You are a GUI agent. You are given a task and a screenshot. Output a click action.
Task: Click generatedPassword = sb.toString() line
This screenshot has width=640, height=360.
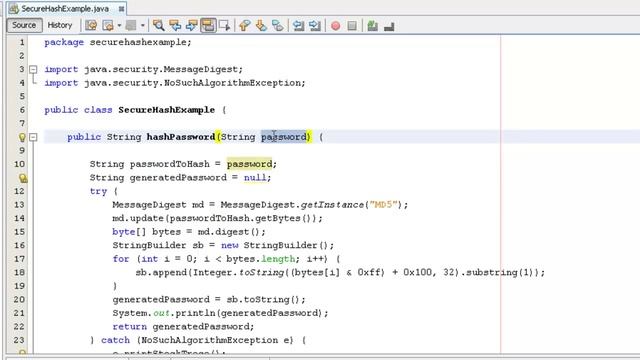pyautogui.click(x=209, y=299)
